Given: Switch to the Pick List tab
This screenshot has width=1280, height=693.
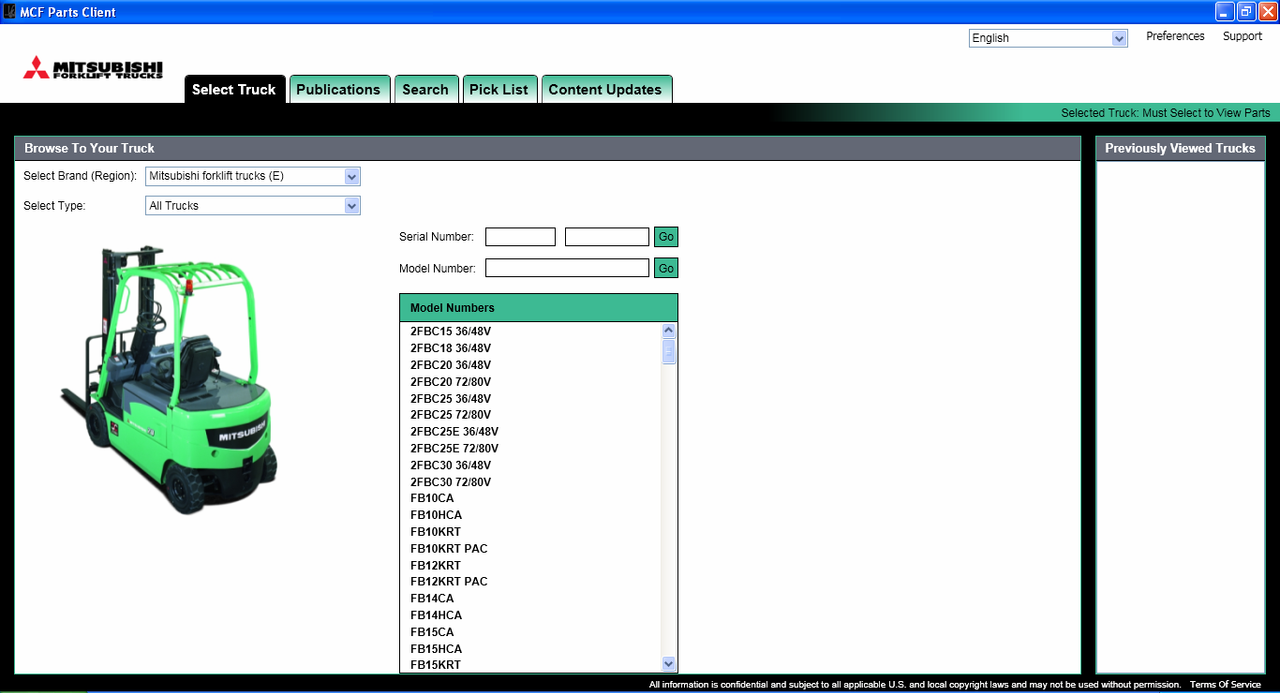Looking at the screenshot, I should pyautogui.click(x=499, y=89).
